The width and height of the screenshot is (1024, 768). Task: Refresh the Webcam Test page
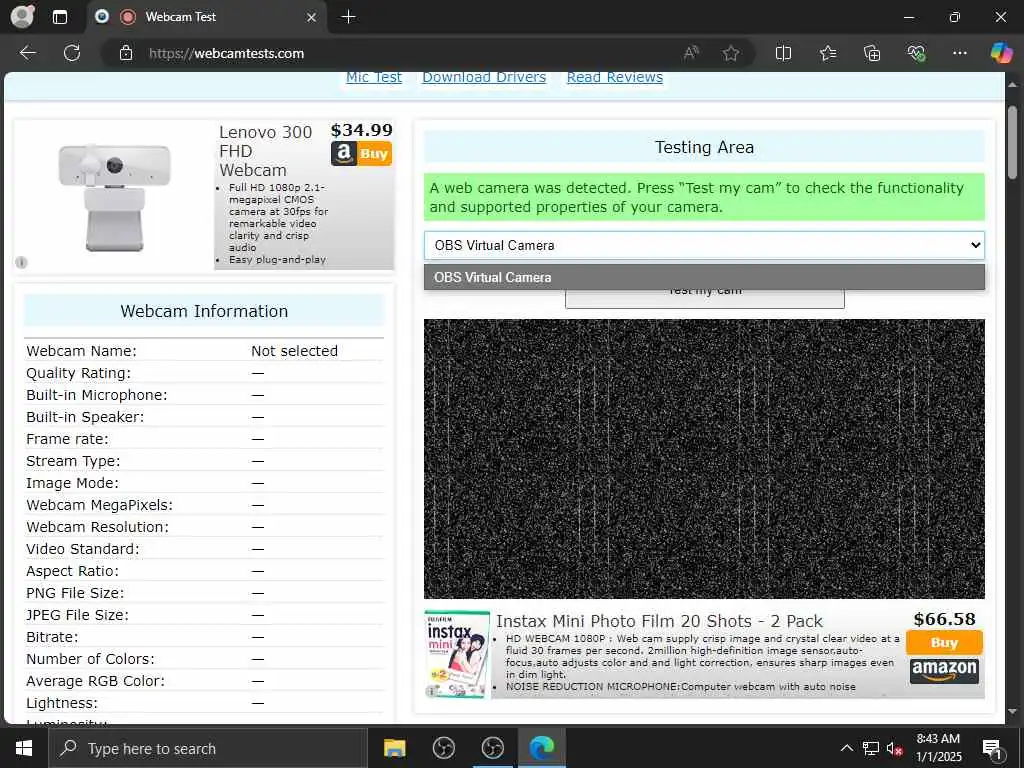tap(72, 53)
